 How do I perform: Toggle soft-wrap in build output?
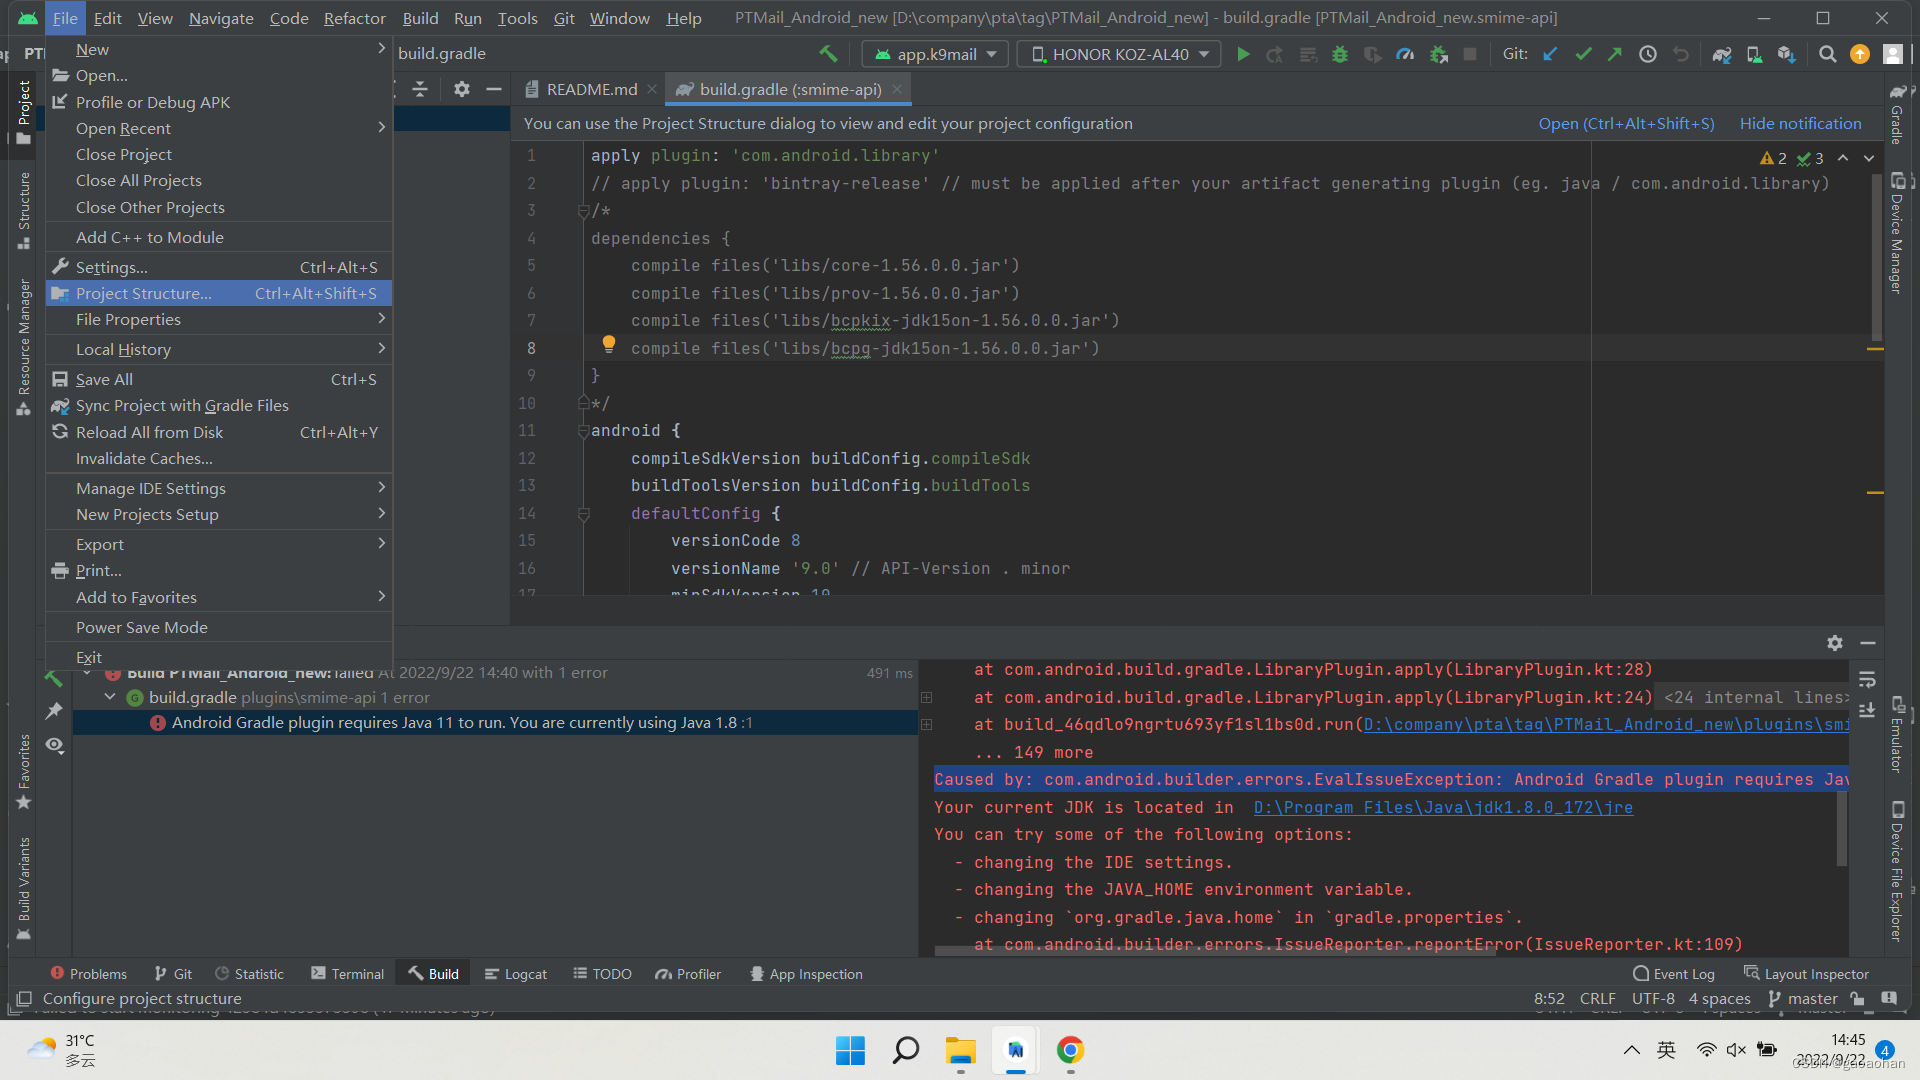(1867, 680)
